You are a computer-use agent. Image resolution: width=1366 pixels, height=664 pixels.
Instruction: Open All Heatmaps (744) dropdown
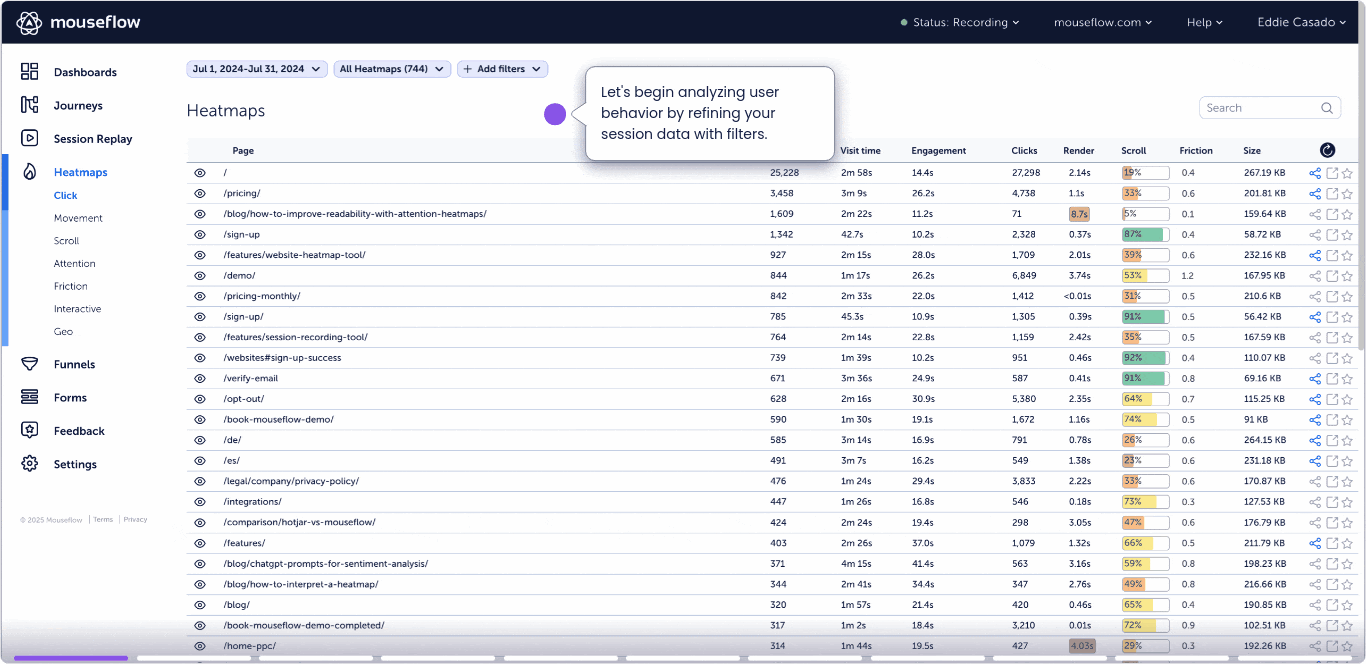coord(392,69)
